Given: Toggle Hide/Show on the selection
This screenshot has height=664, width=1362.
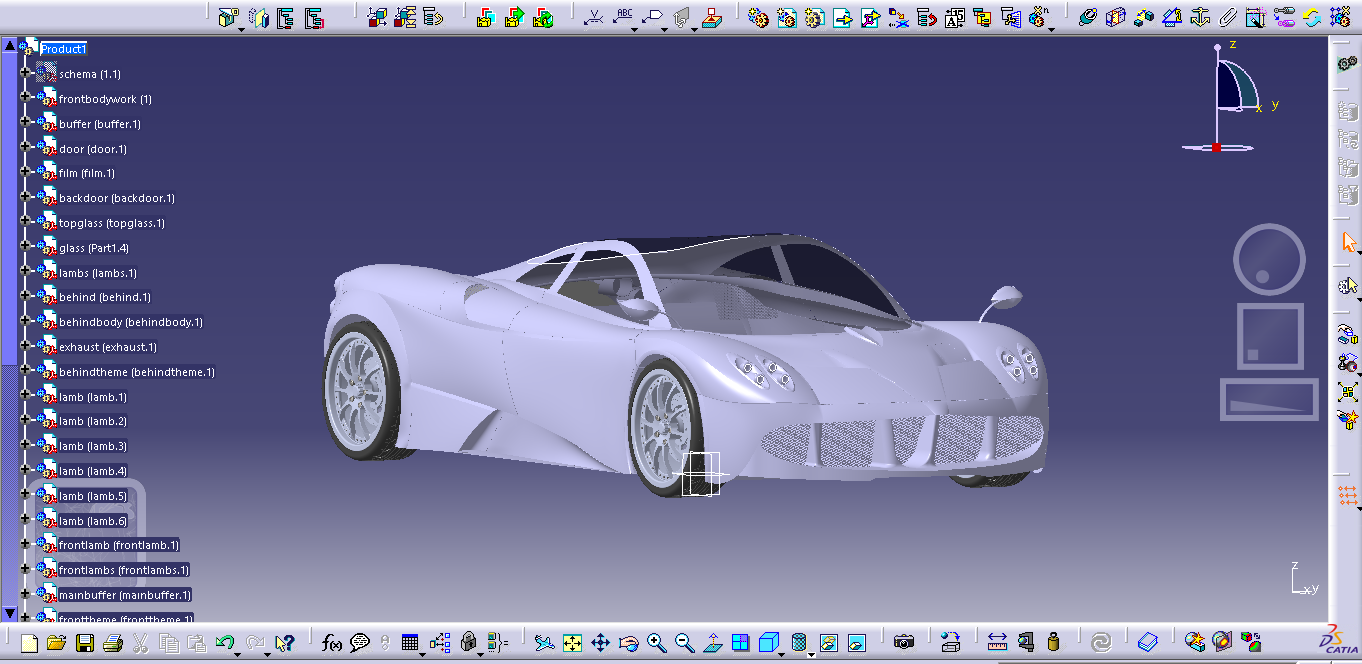Looking at the screenshot, I should tap(831, 642).
